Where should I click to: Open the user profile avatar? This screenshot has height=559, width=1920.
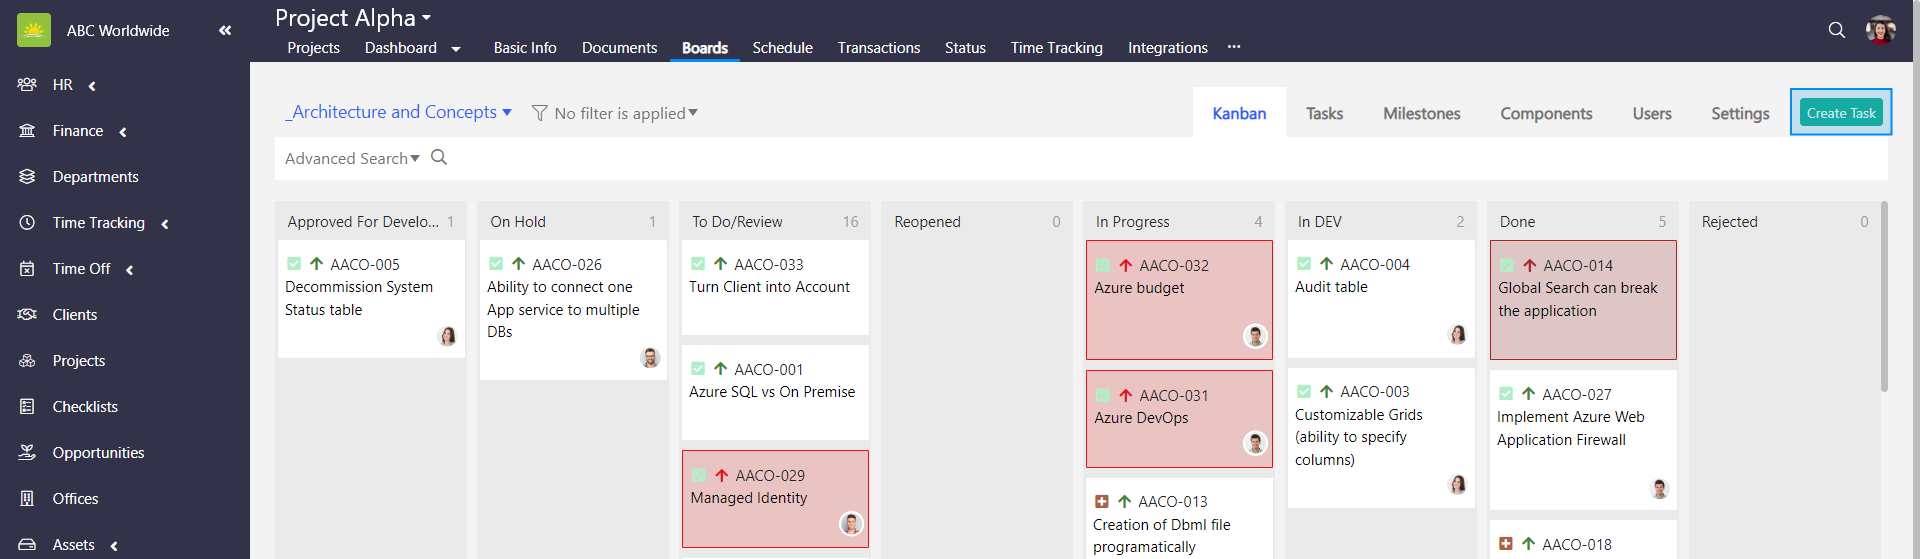tap(1880, 30)
